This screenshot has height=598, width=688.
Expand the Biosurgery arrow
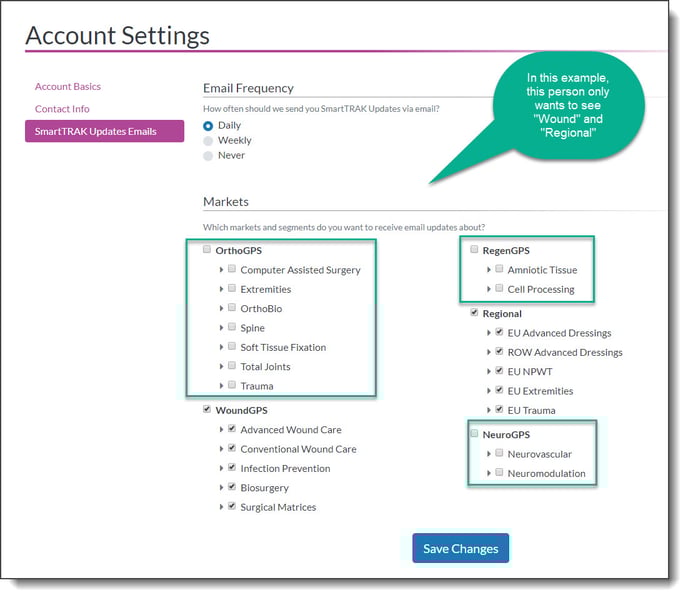[222, 487]
